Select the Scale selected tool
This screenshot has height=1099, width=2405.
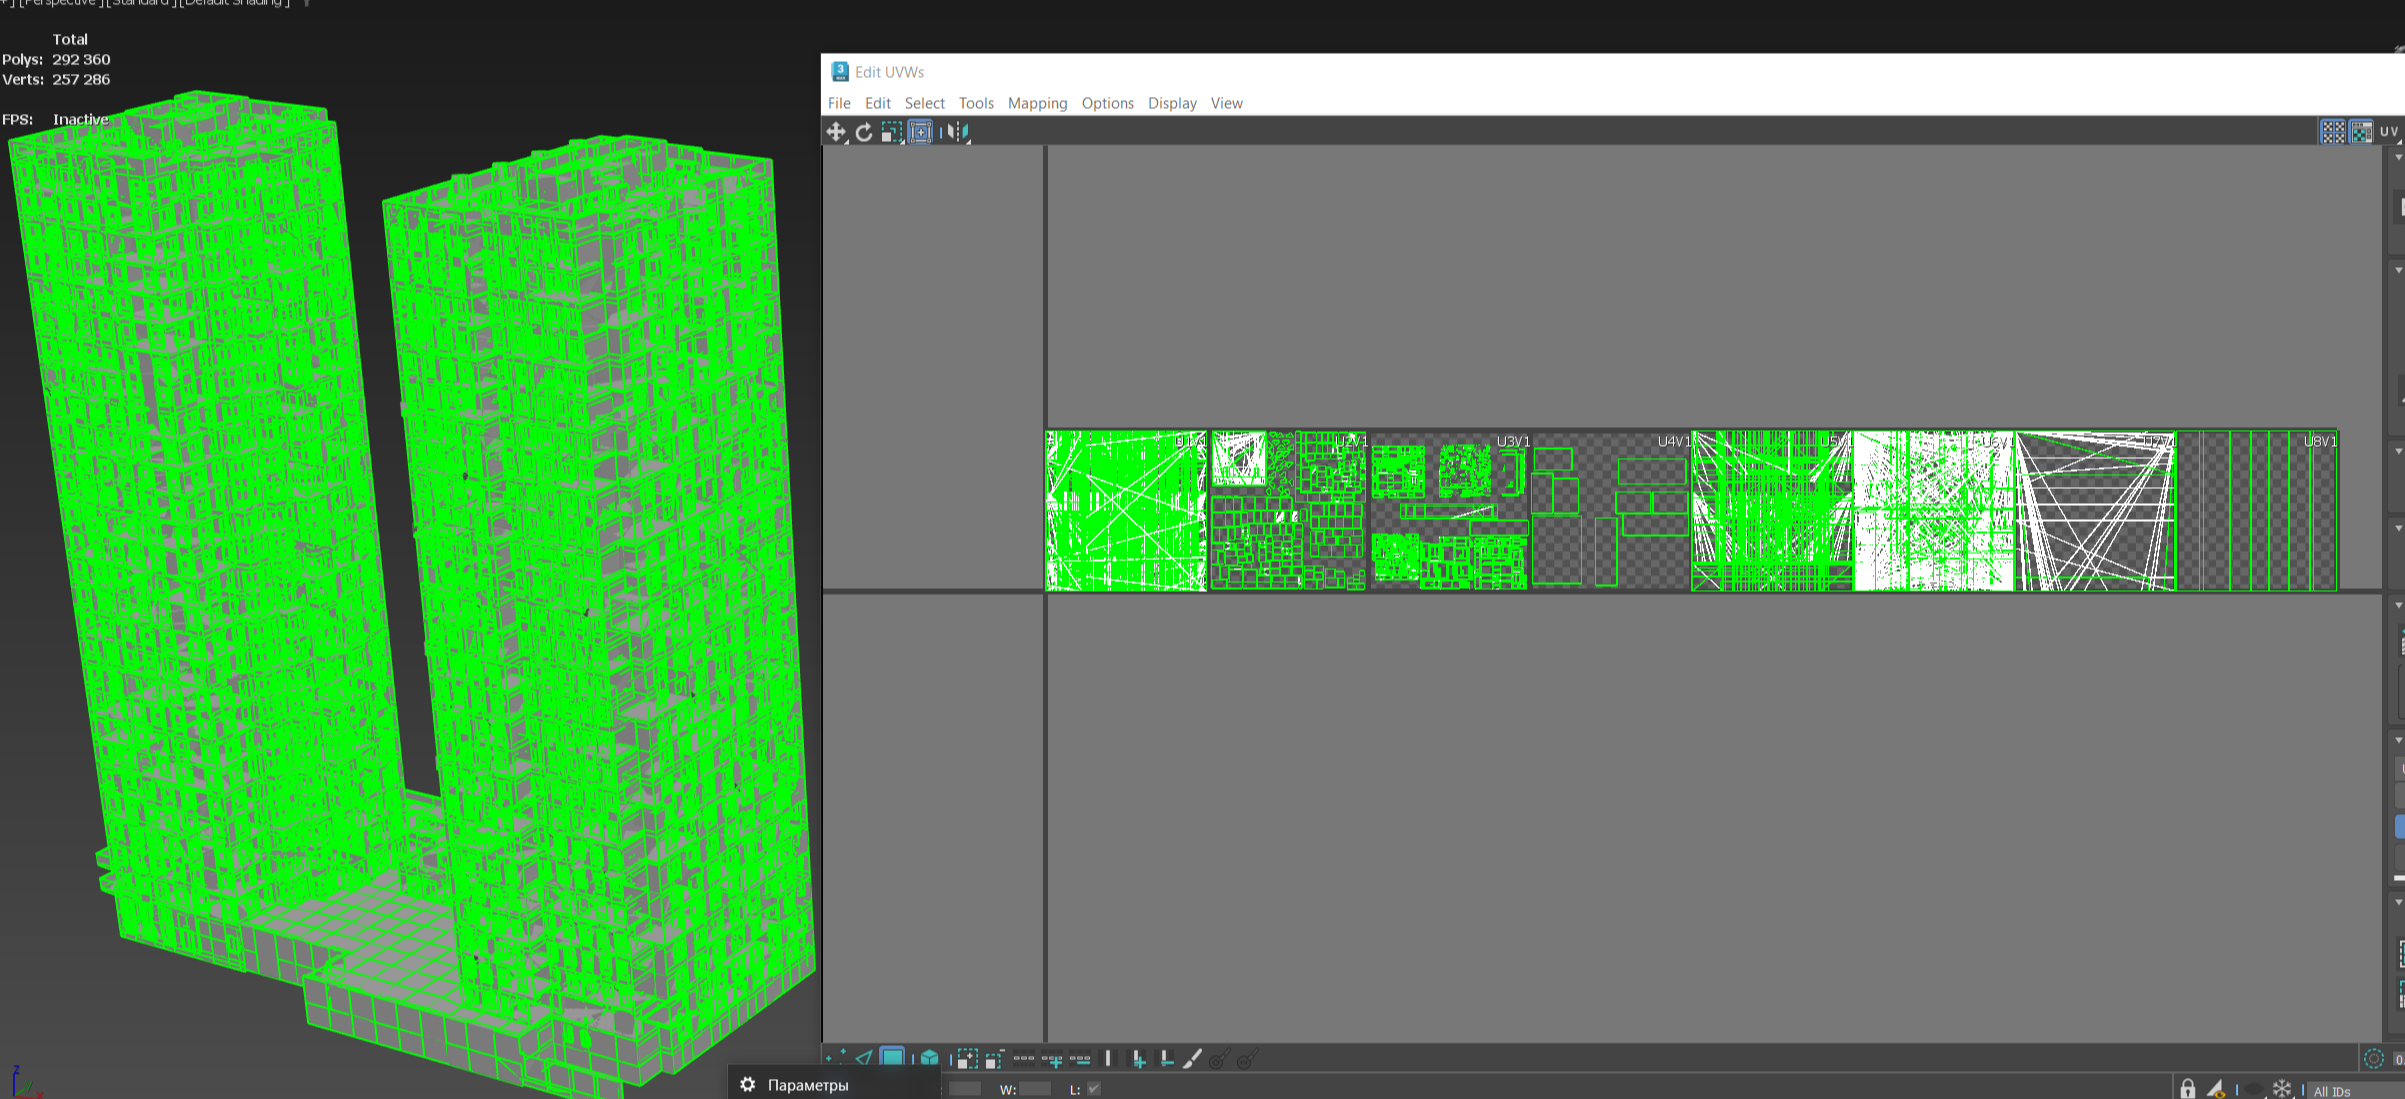pos(892,132)
